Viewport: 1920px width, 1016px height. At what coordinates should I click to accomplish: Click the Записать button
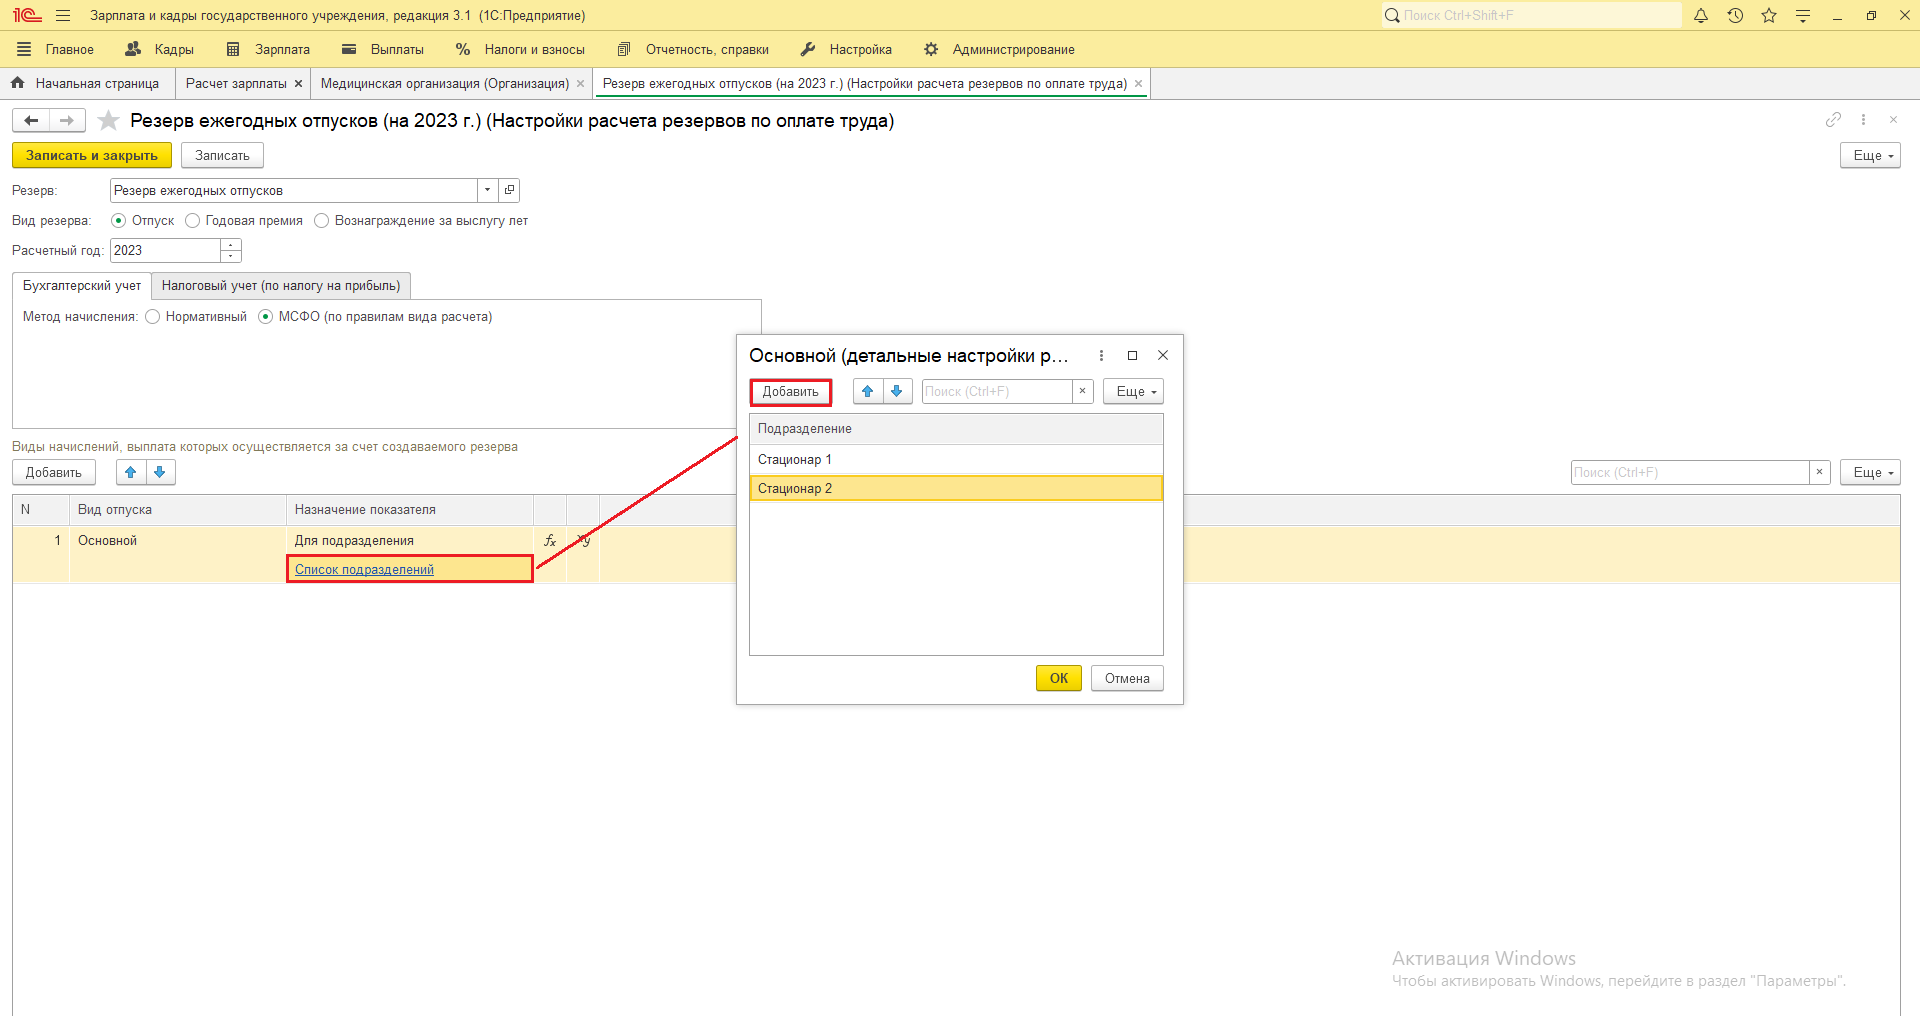tap(222, 156)
